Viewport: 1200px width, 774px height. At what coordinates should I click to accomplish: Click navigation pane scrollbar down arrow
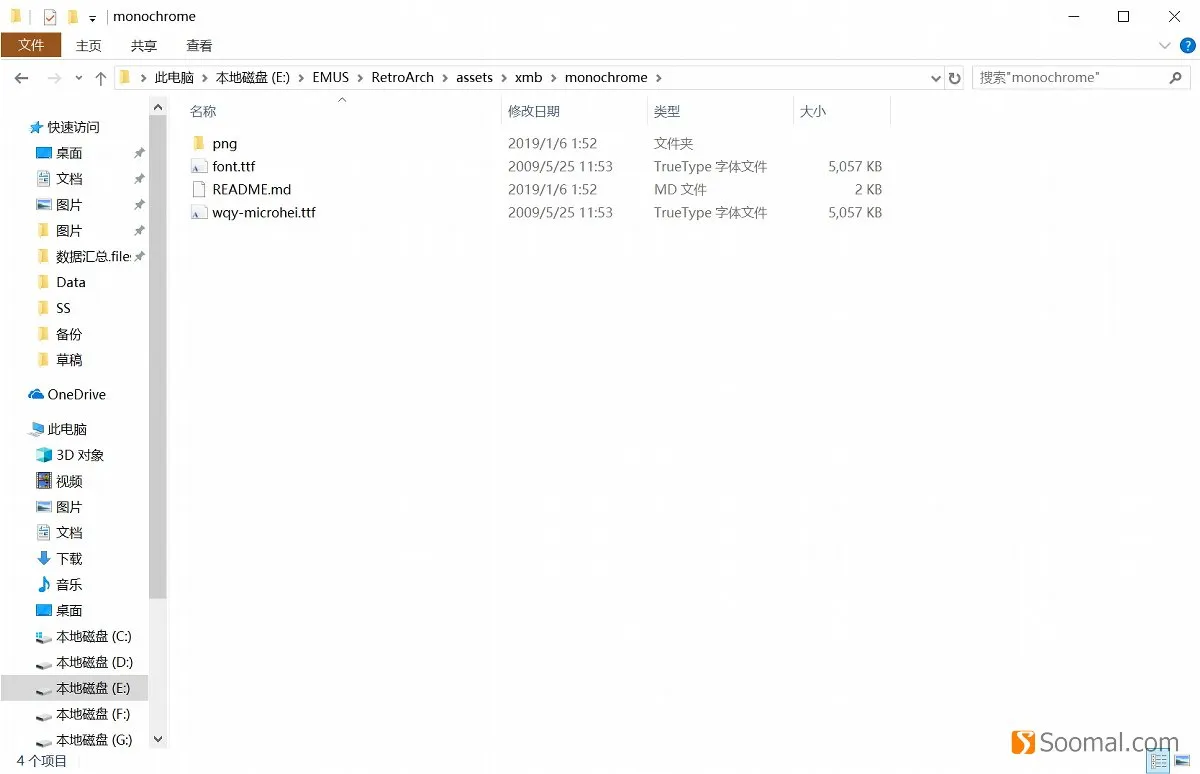pos(157,739)
